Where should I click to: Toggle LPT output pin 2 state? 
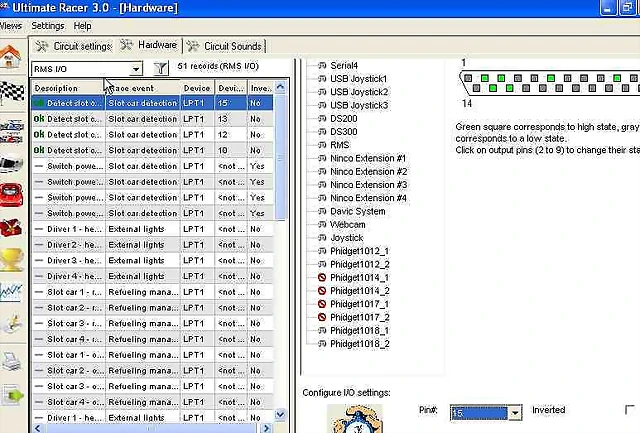click(x=484, y=78)
